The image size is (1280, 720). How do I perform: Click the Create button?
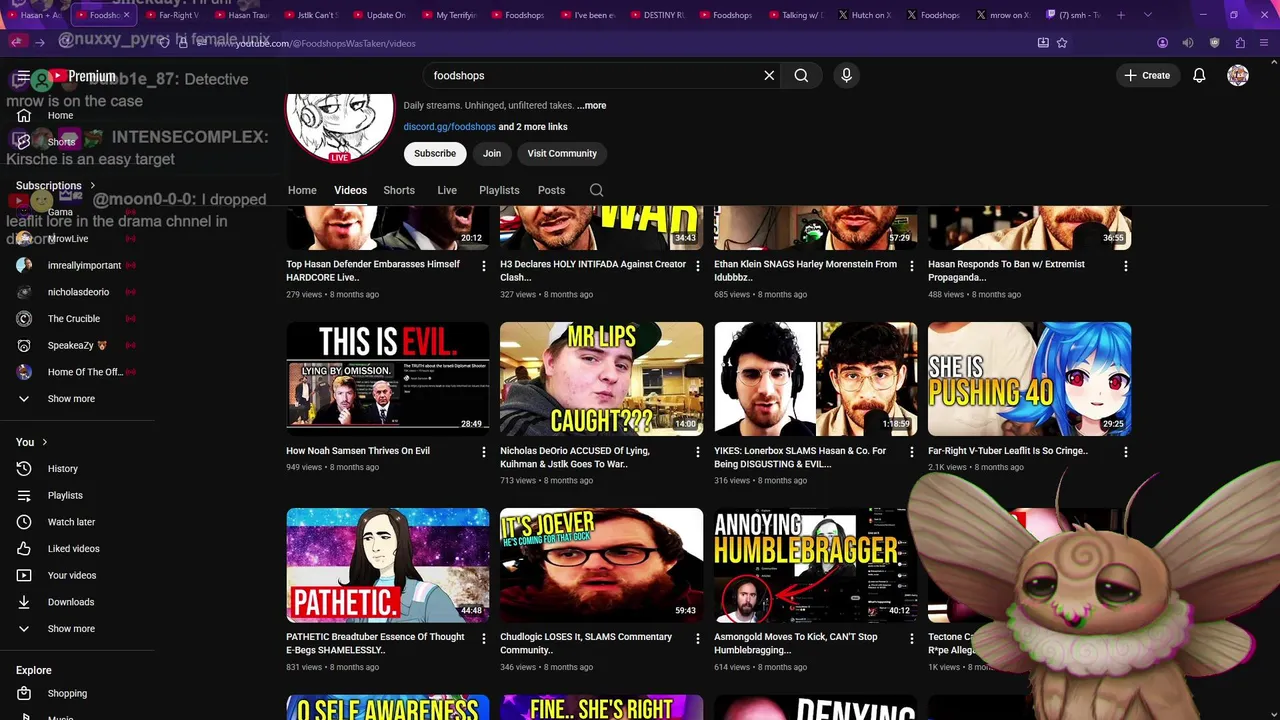tap(1147, 75)
